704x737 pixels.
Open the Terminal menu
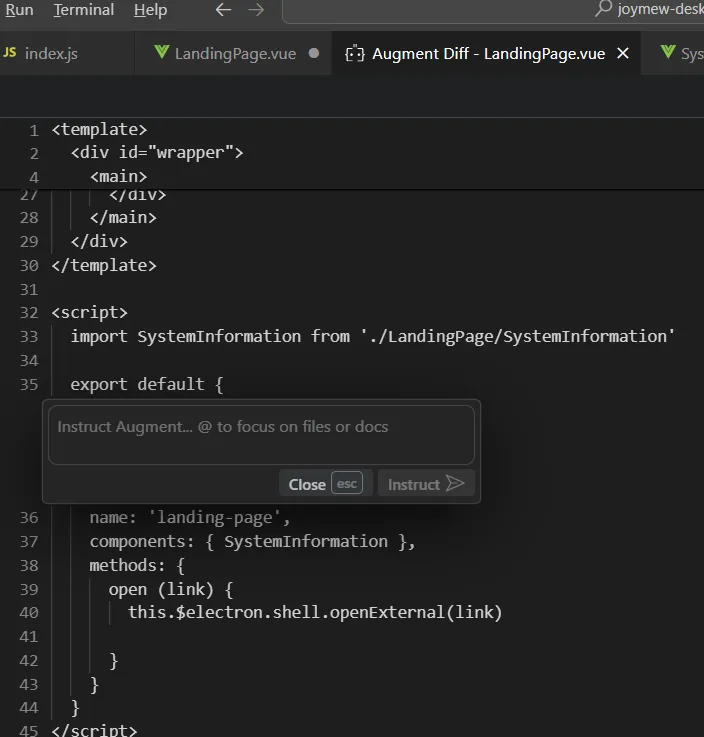click(84, 10)
